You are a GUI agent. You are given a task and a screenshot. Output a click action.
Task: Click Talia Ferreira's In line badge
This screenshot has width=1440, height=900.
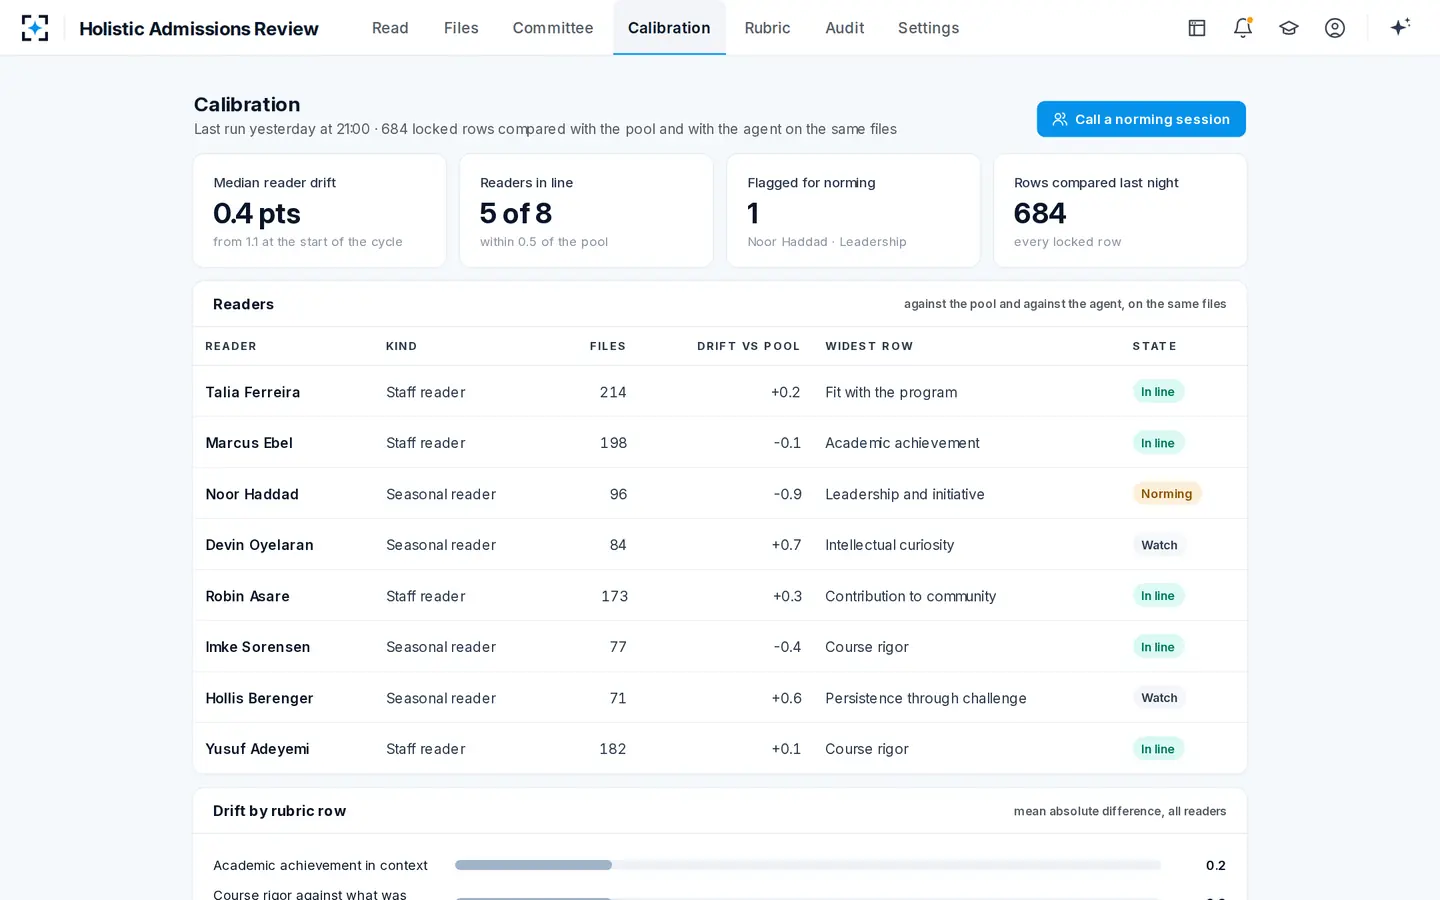pos(1158,392)
